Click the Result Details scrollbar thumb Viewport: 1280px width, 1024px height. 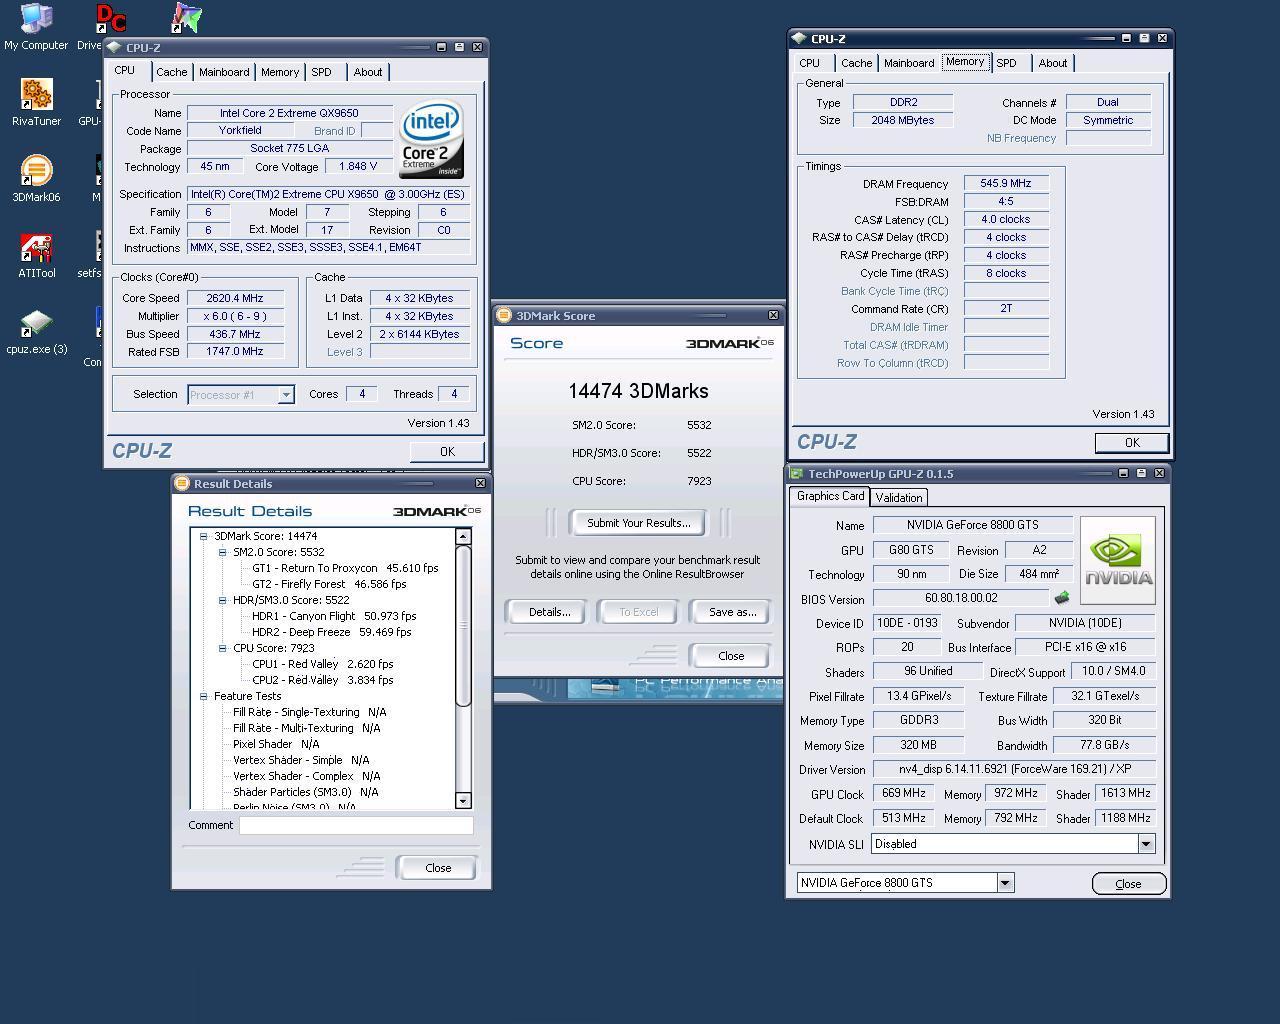point(463,626)
